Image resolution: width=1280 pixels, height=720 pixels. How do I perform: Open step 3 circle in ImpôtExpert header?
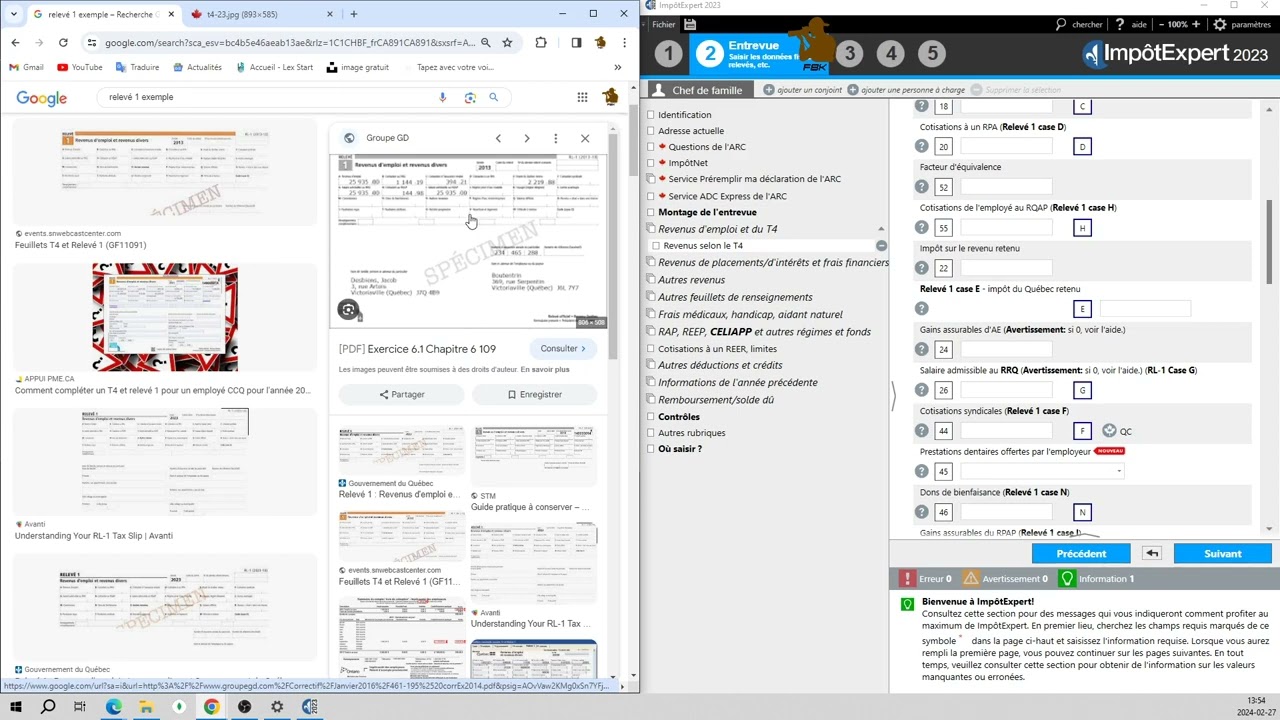(849, 54)
